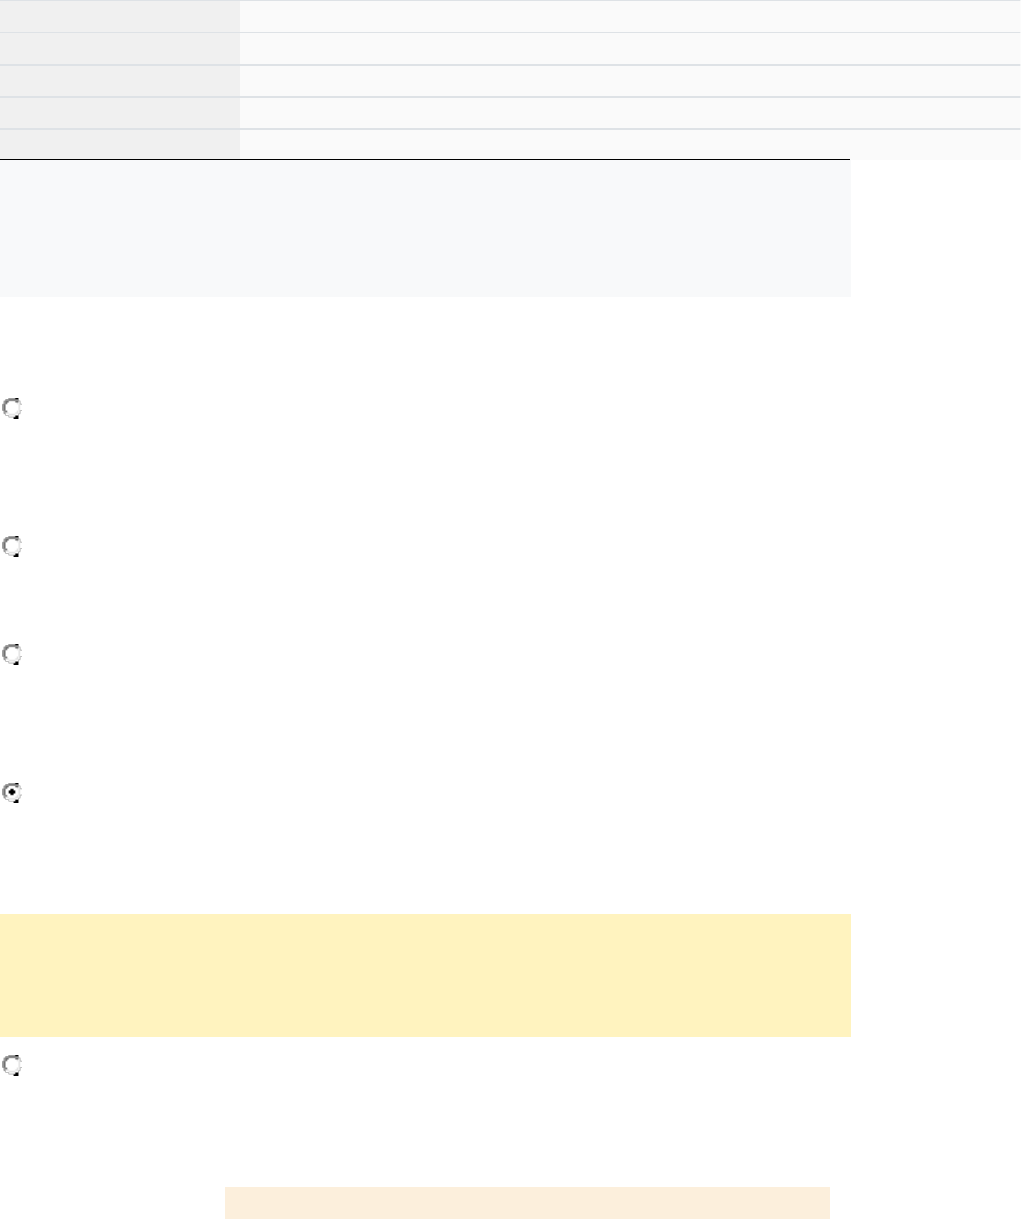Click the currently selected fourth radio button

pyautogui.click(x=13, y=792)
